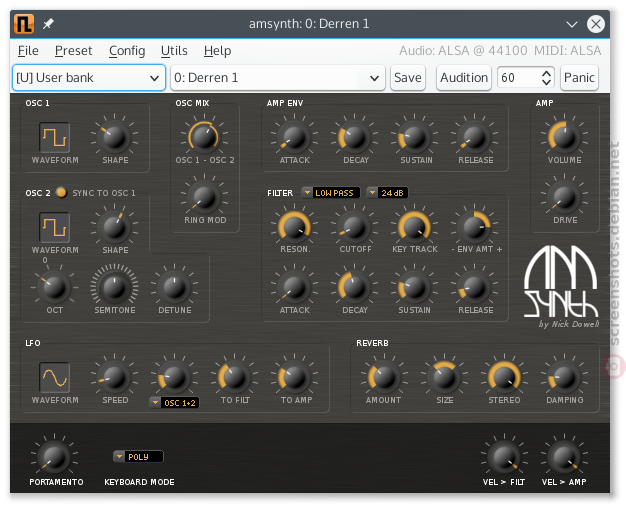Click the Reverb Amount knob
The width and height of the screenshot is (626, 509).
[384, 378]
